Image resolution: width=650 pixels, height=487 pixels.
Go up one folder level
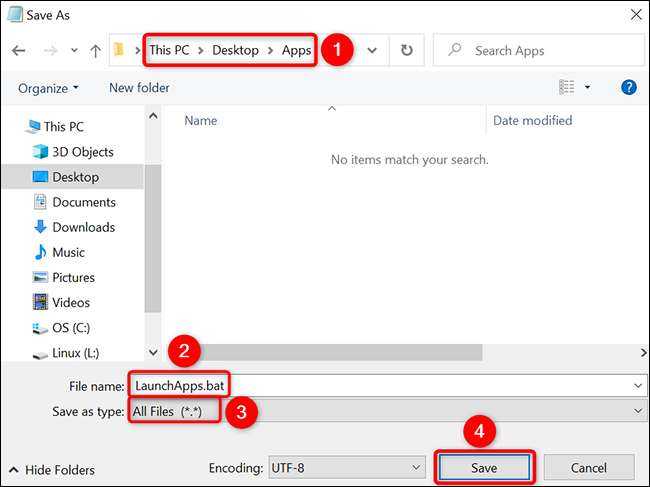pos(95,51)
